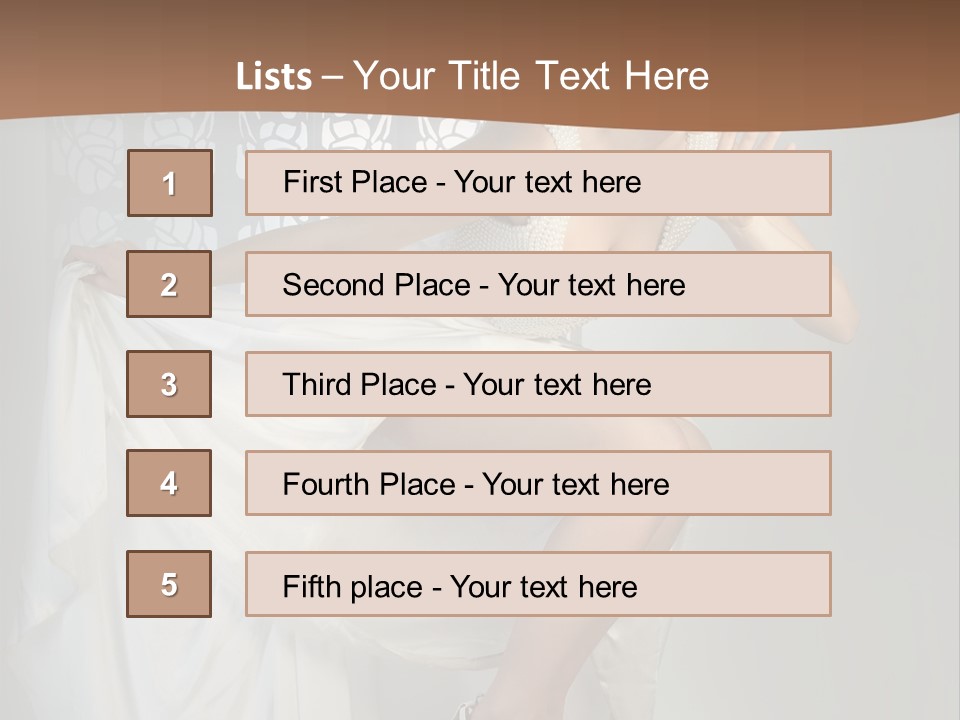Select the number 4 box
The width and height of the screenshot is (960, 720).
click(169, 483)
